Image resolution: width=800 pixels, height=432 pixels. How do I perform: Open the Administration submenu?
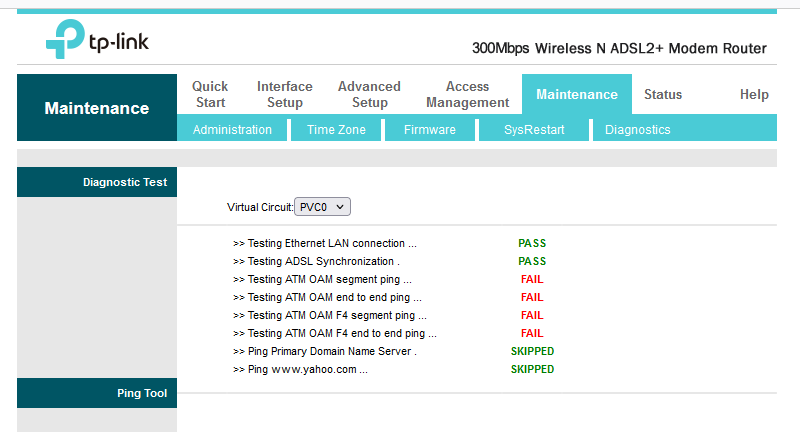point(232,129)
